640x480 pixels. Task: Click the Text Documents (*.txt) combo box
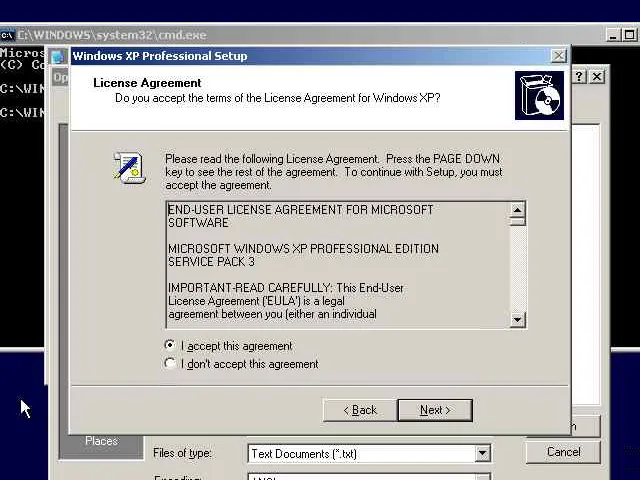coord(369,453)
